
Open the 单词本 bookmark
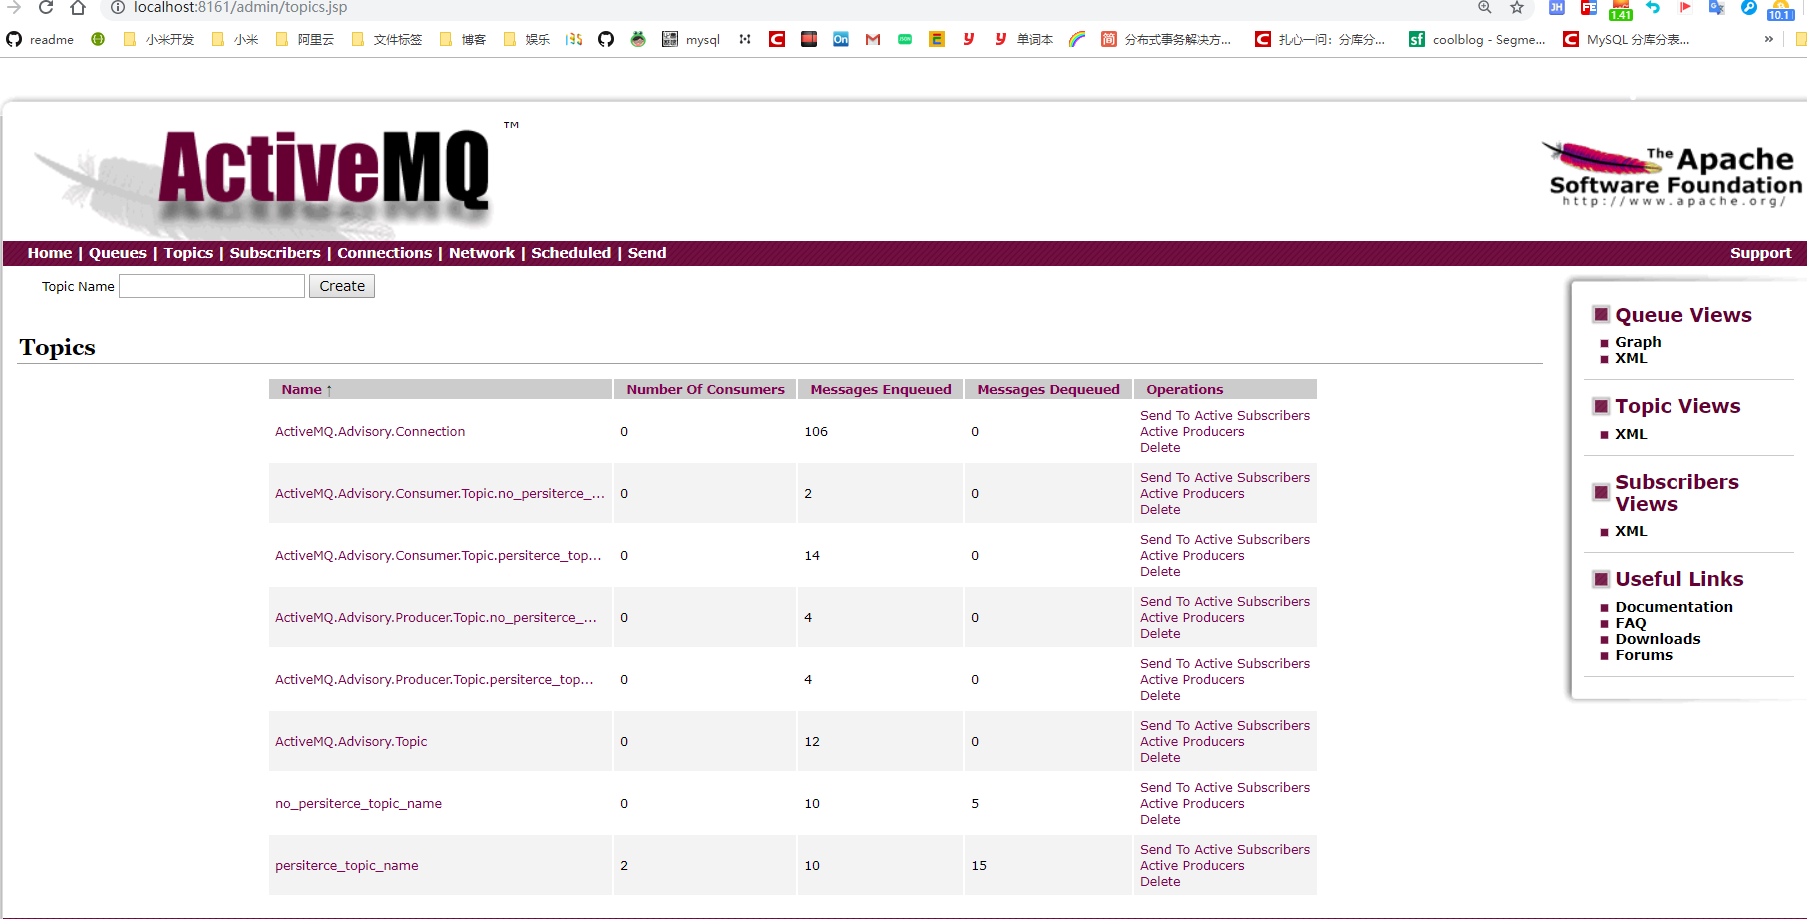coord(1024,39)
